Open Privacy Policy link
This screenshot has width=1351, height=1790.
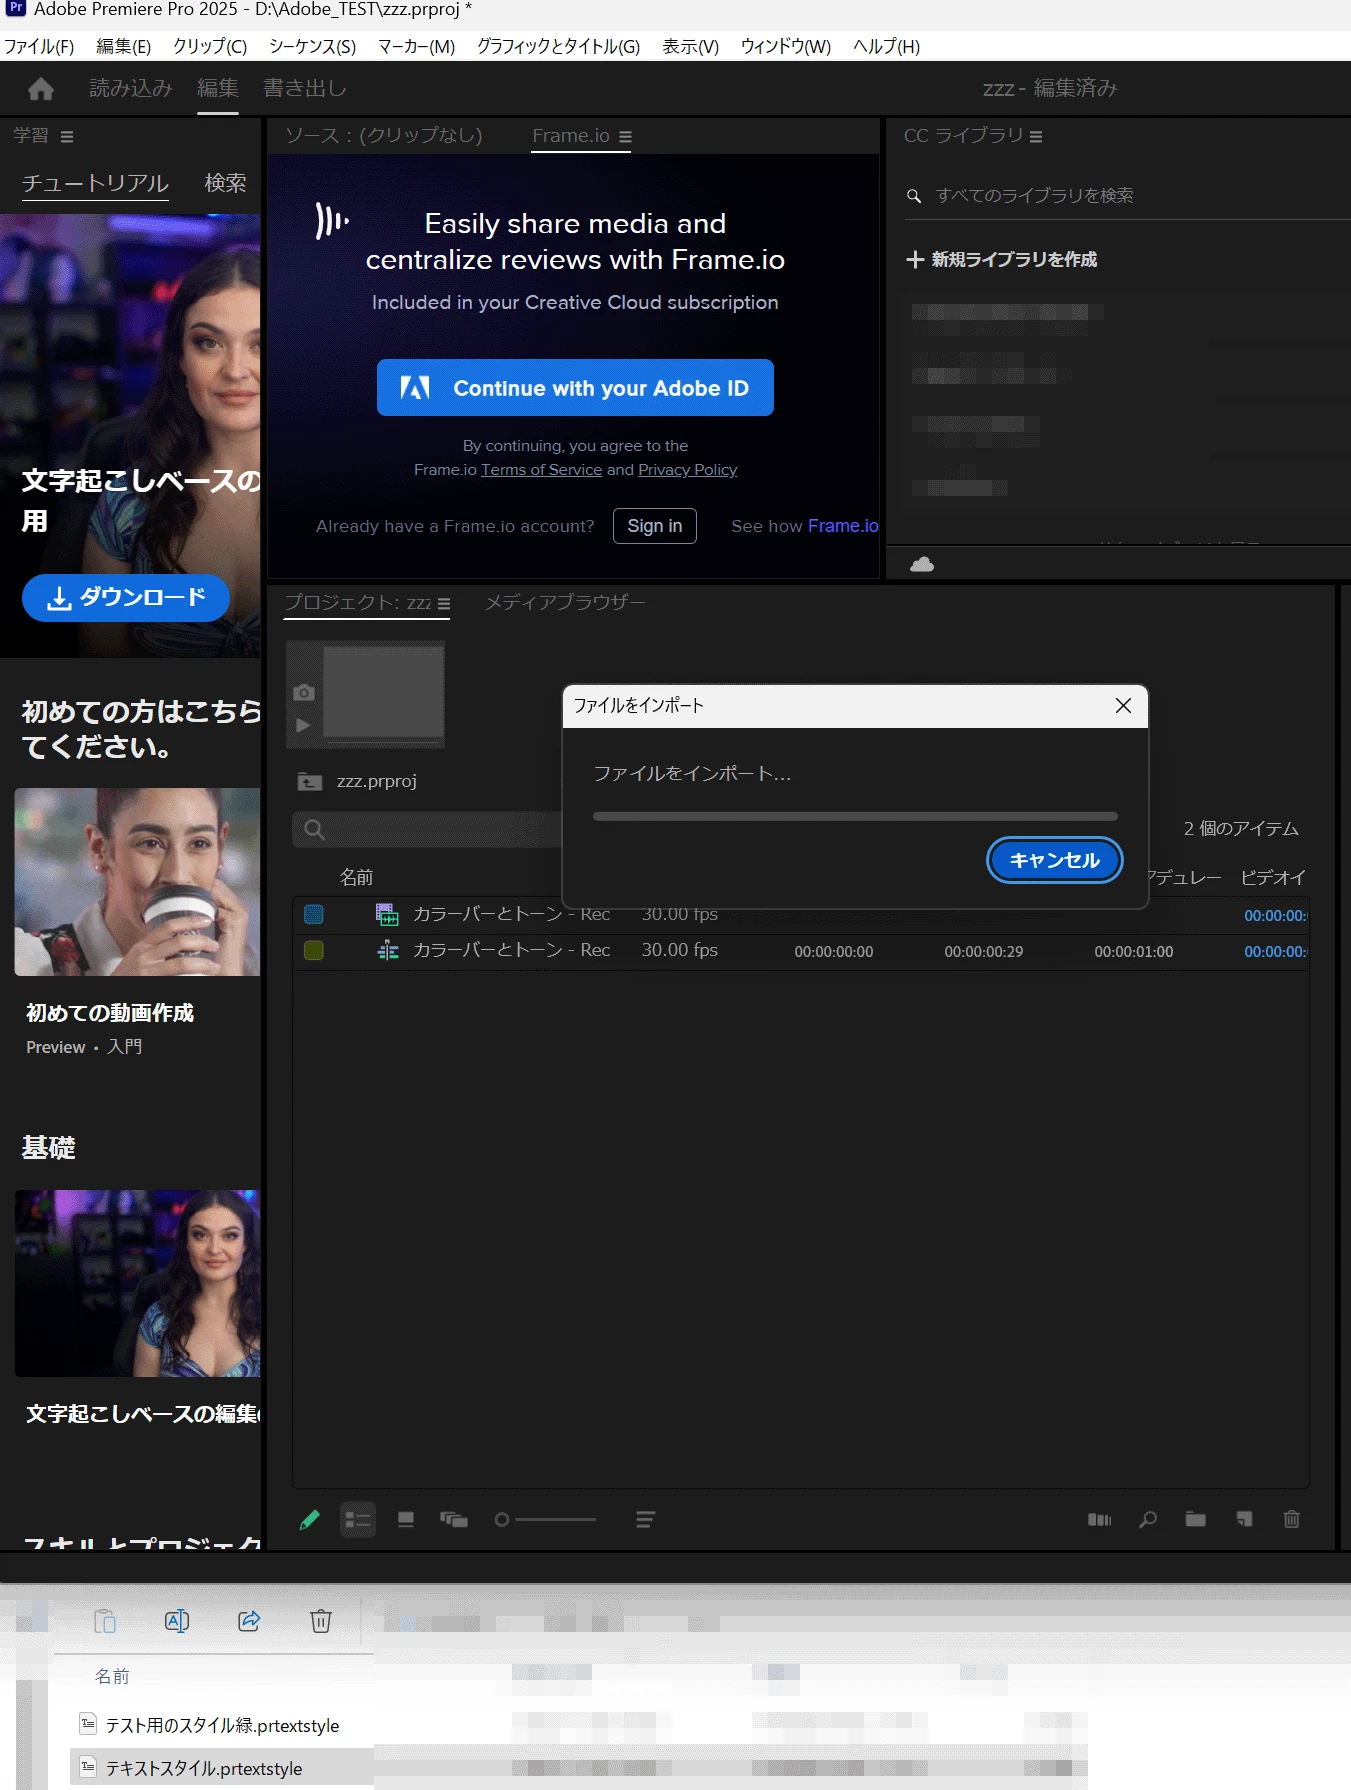tap(688, 470)
